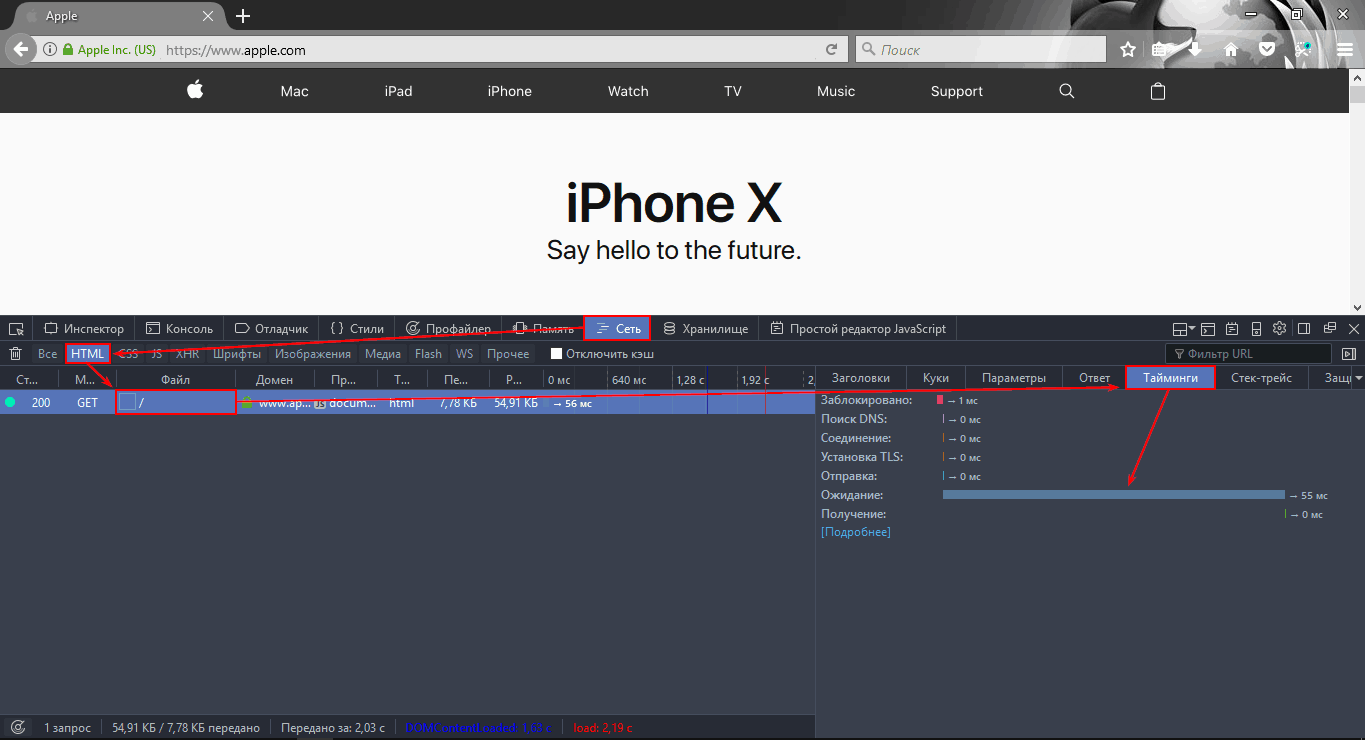Open devtools in separate window icon
The height and width of the screenshot is (740, 1365).
1330,328
